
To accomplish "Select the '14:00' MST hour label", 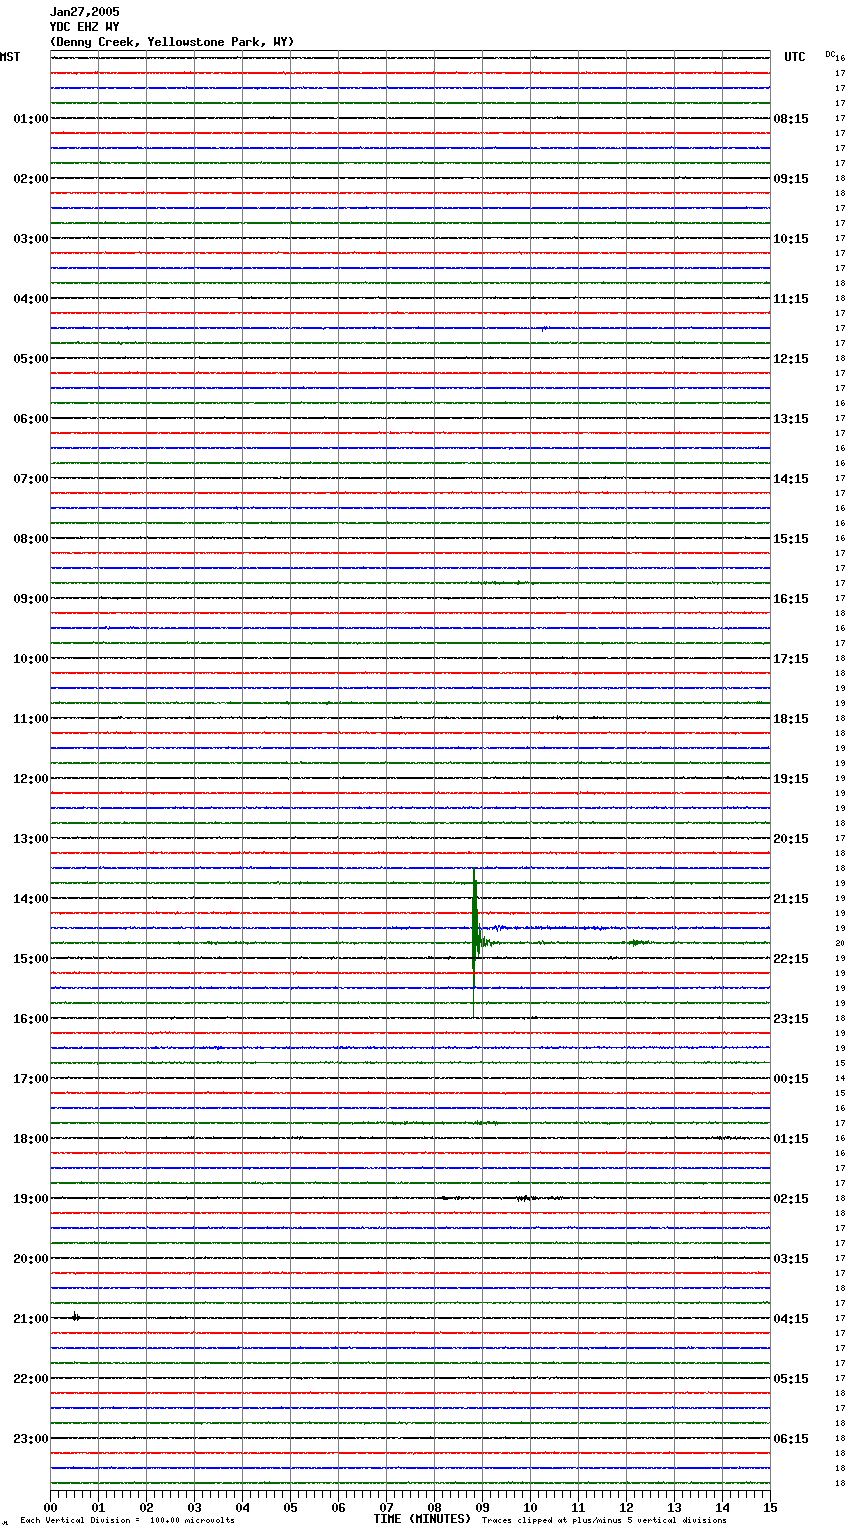I will [31, 899].
